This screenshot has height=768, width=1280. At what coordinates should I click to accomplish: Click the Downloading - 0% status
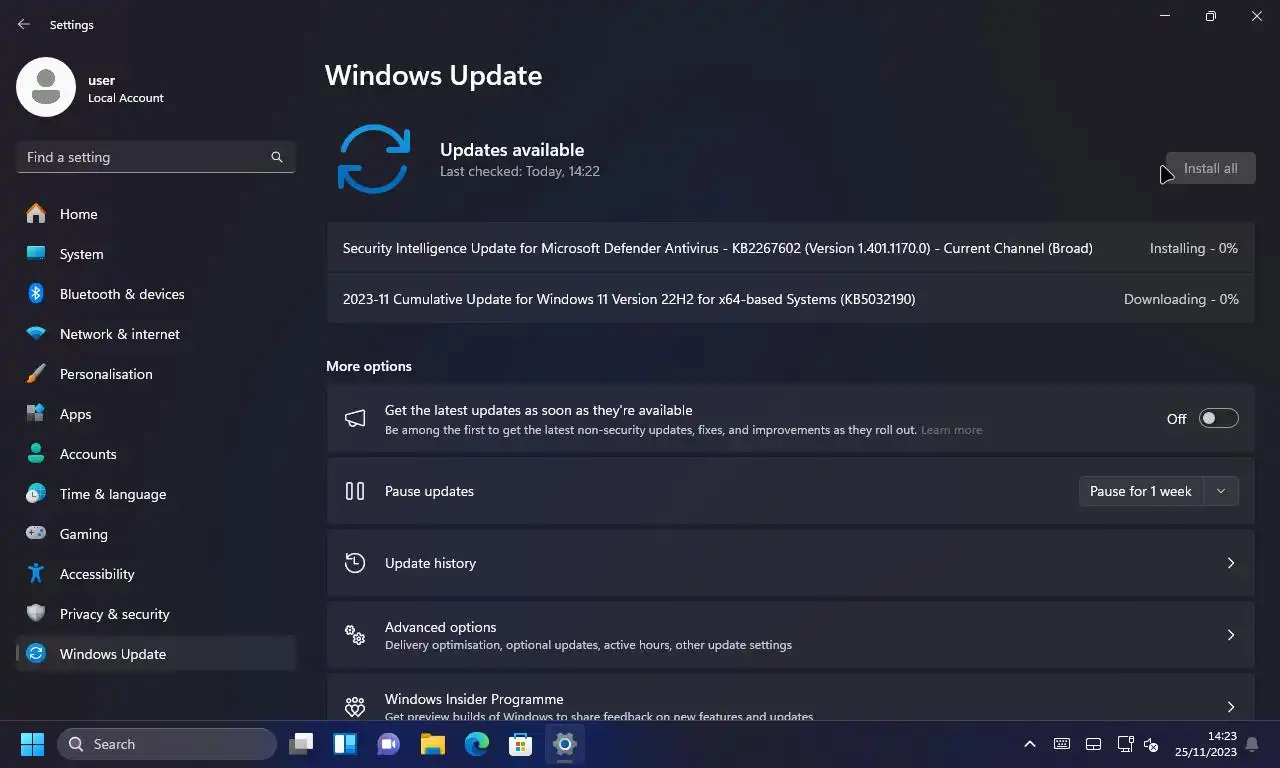coord(1181,299)
